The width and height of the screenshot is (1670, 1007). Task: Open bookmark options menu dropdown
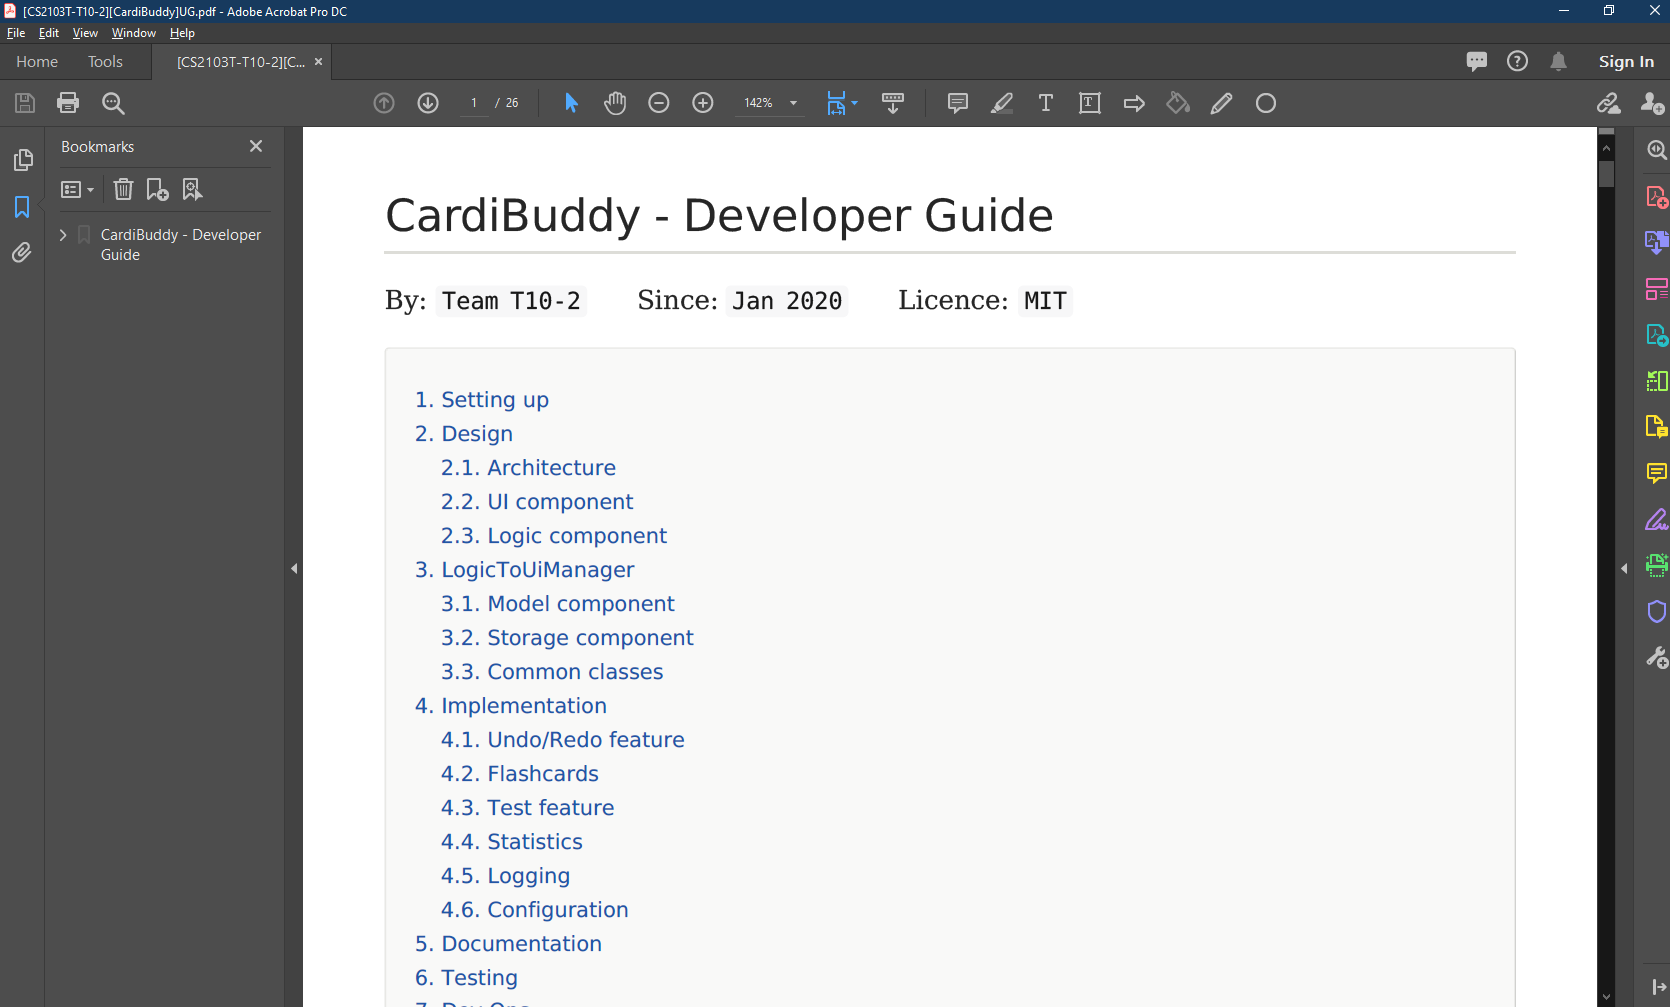coord(77,189)
